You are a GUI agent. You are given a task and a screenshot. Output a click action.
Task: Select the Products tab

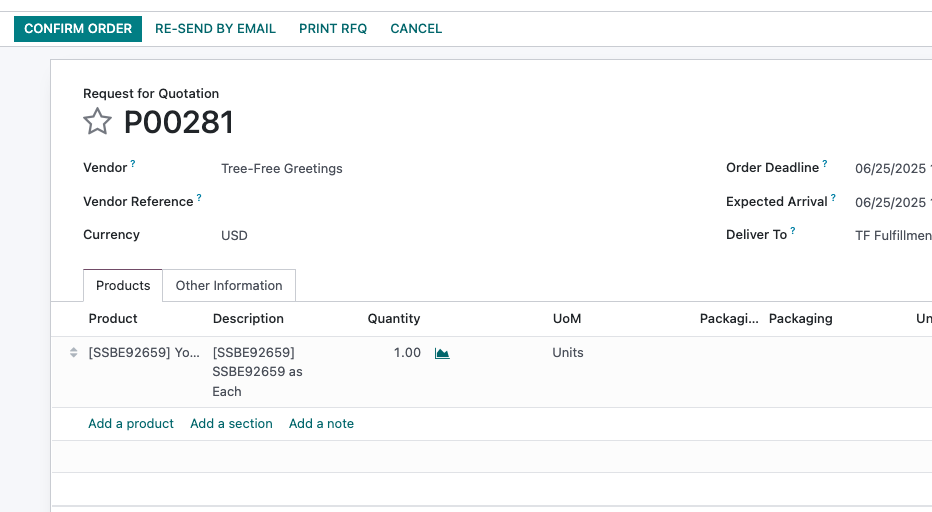point(123,285)
